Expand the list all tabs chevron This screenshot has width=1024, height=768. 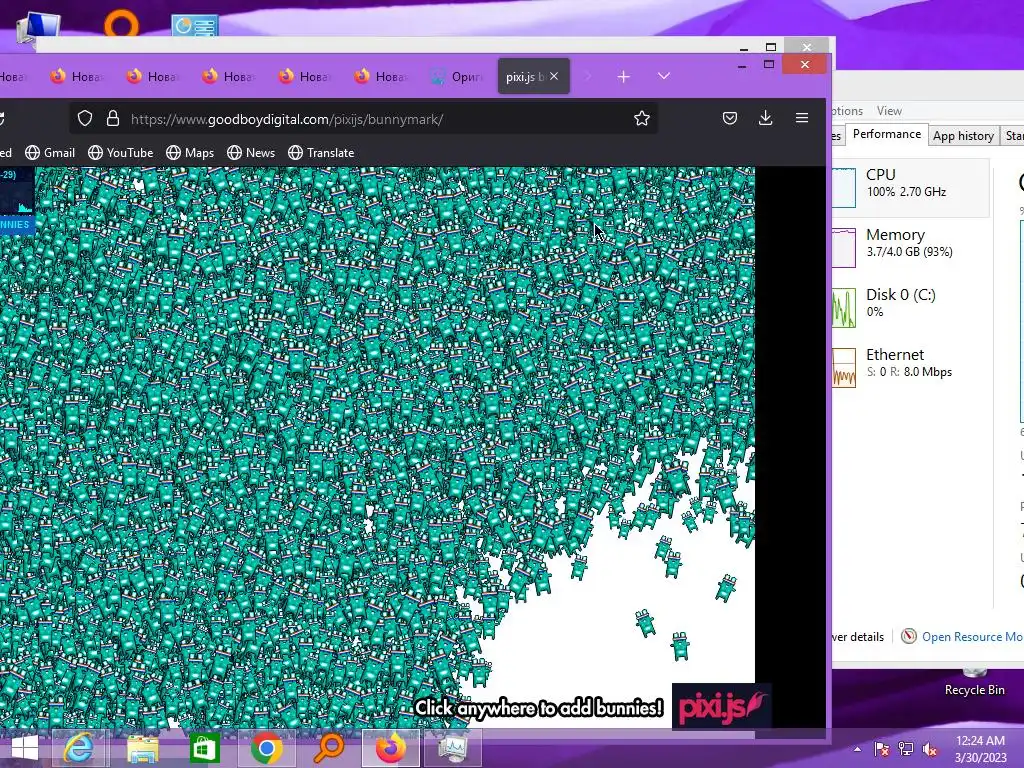[x=664, y=76]
